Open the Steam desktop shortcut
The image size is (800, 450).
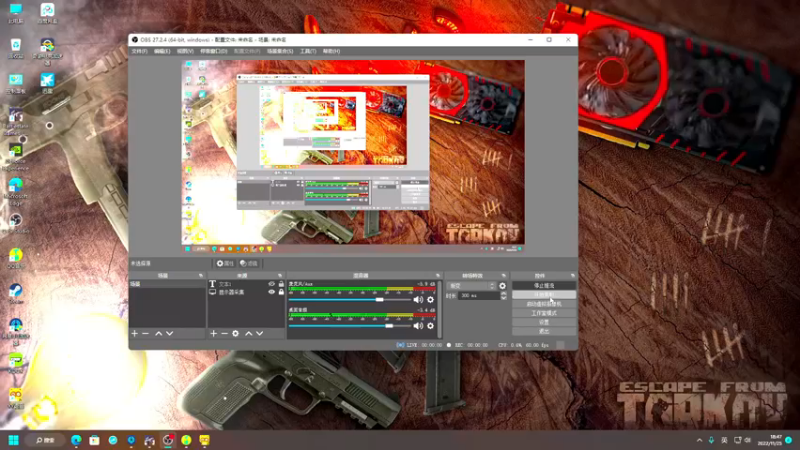pyautogui.click(x=16, y=294)
